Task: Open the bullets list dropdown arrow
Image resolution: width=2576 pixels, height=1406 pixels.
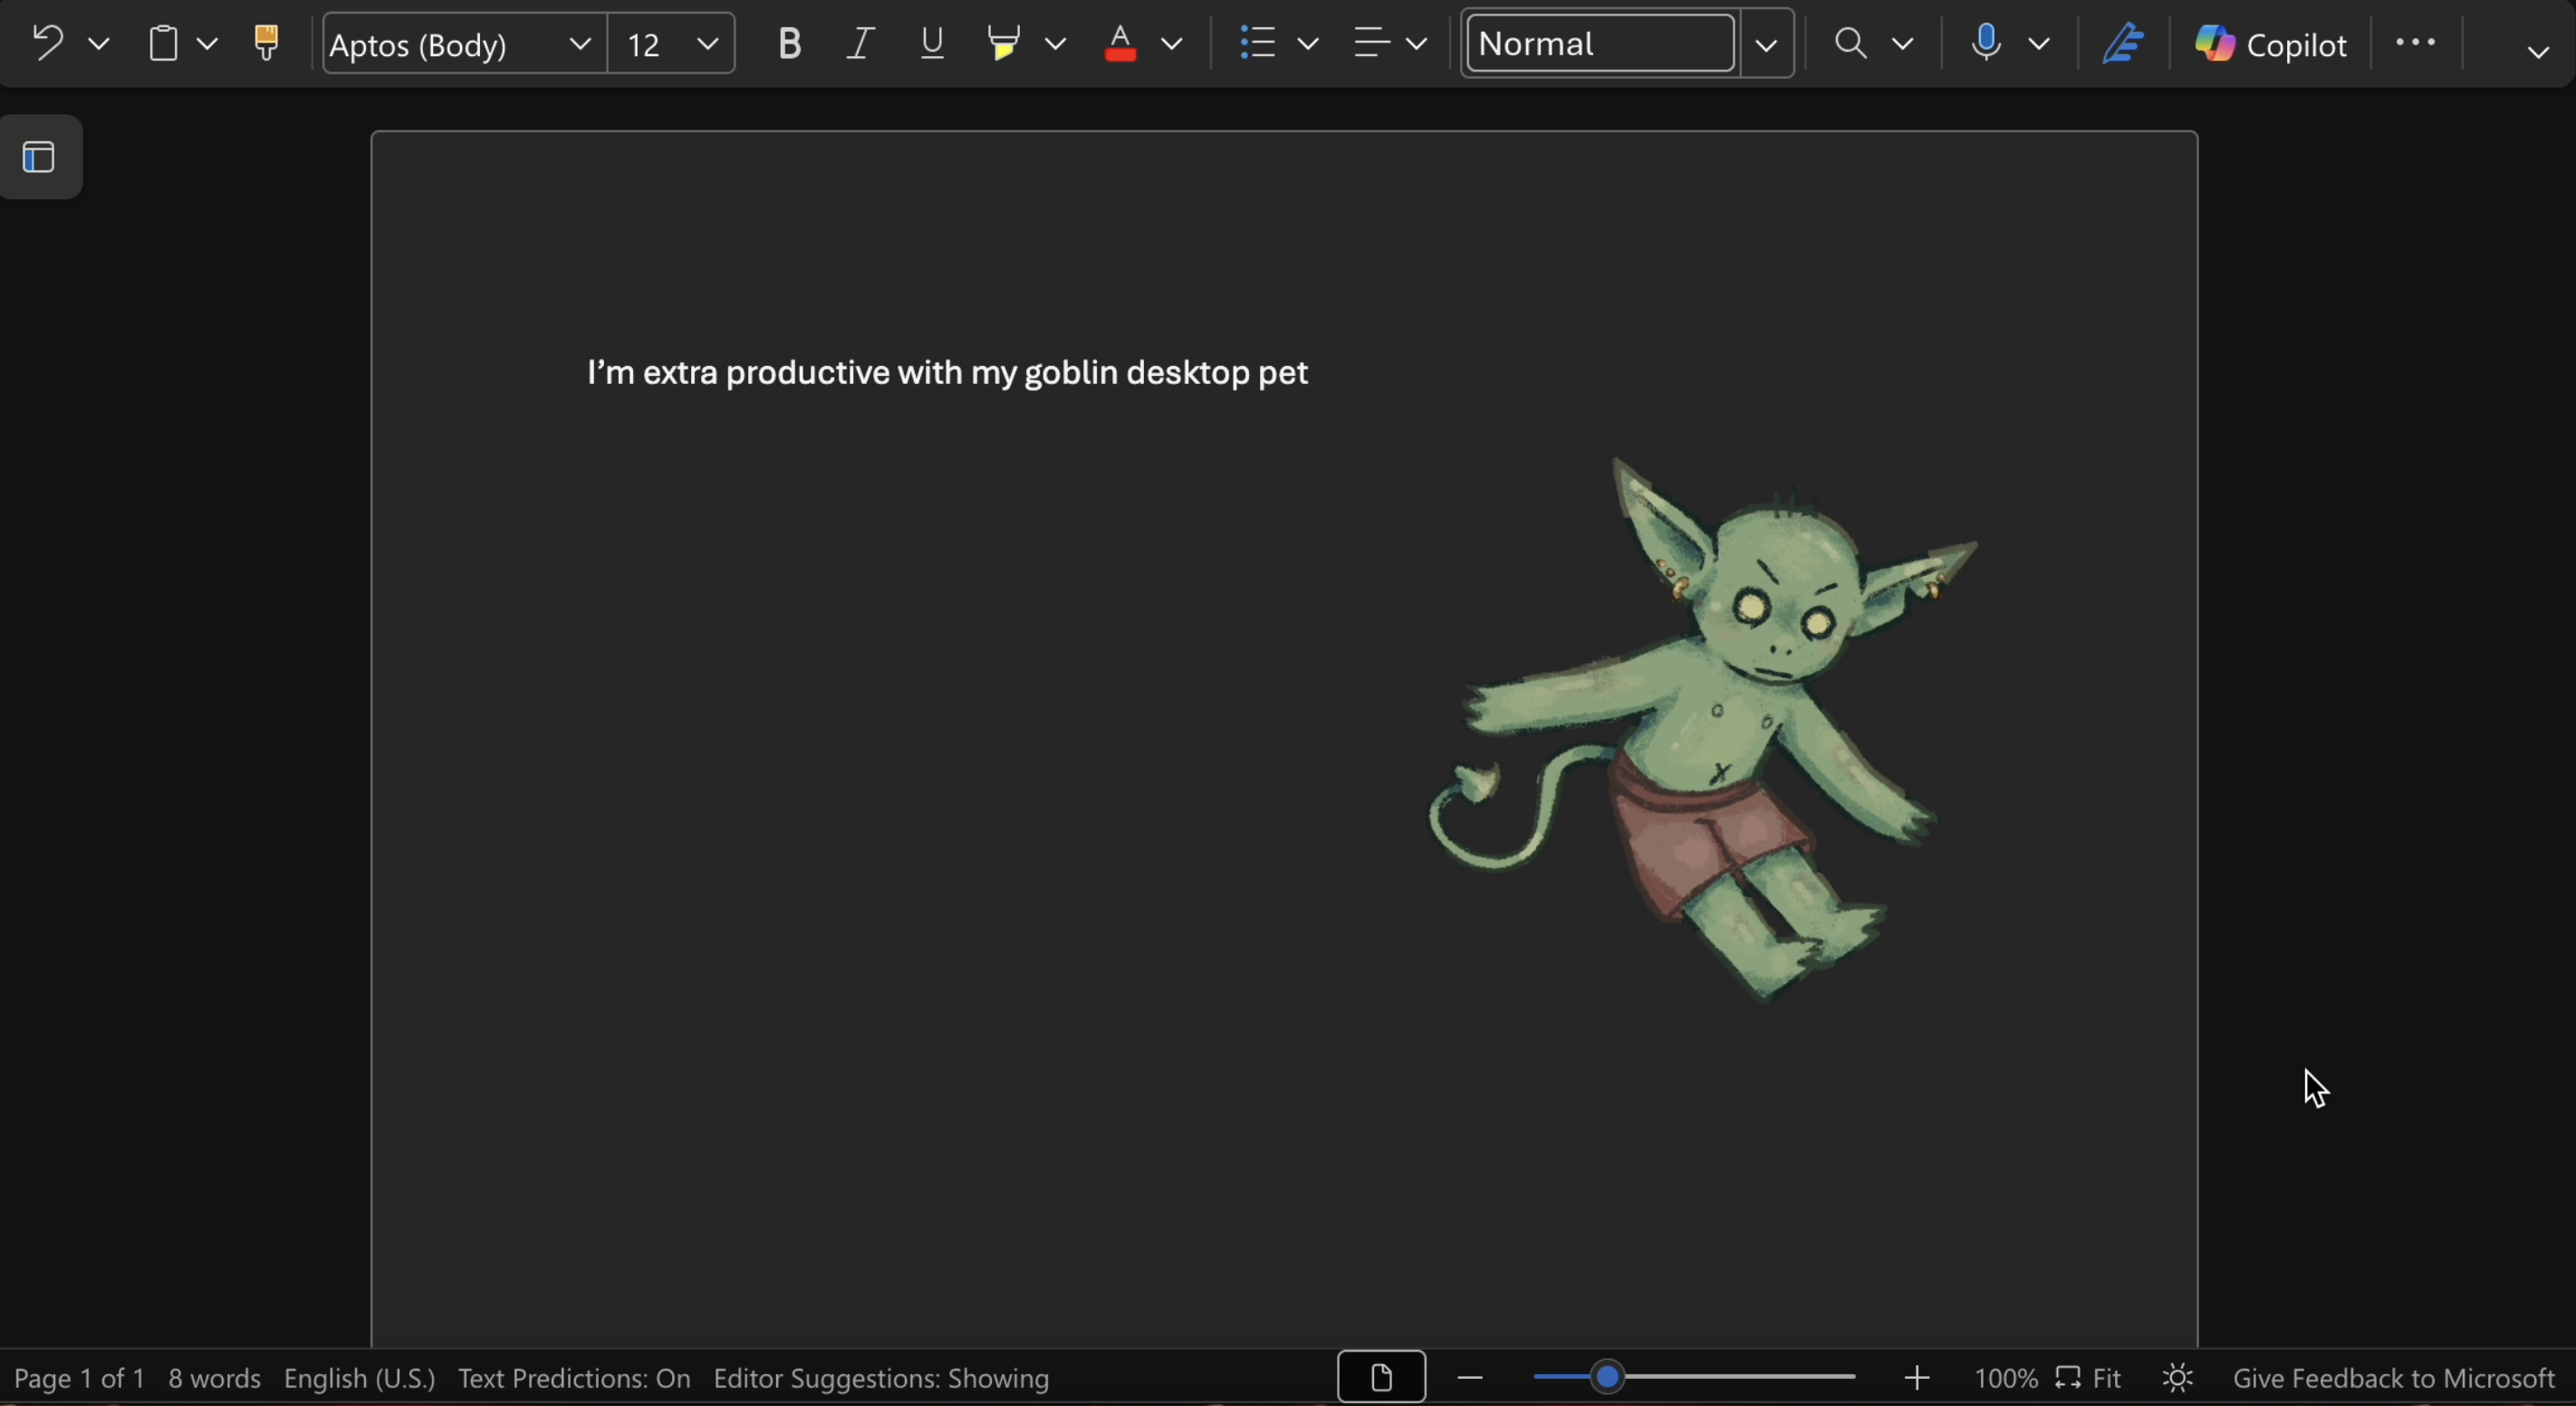Action: [x=1308, y=44]
